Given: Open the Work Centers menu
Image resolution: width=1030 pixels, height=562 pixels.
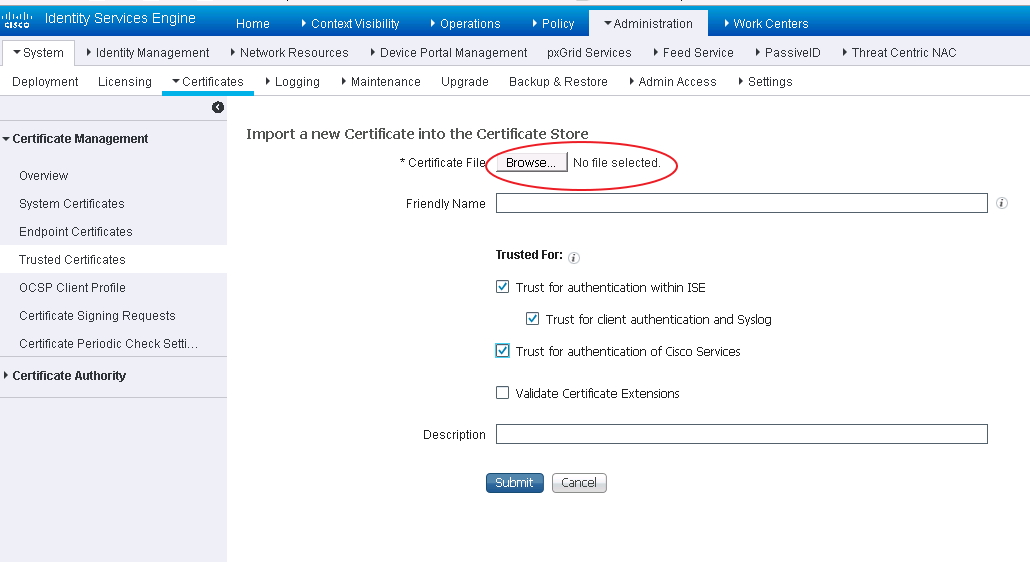Looking at the screenshot, I should (766, 24).
